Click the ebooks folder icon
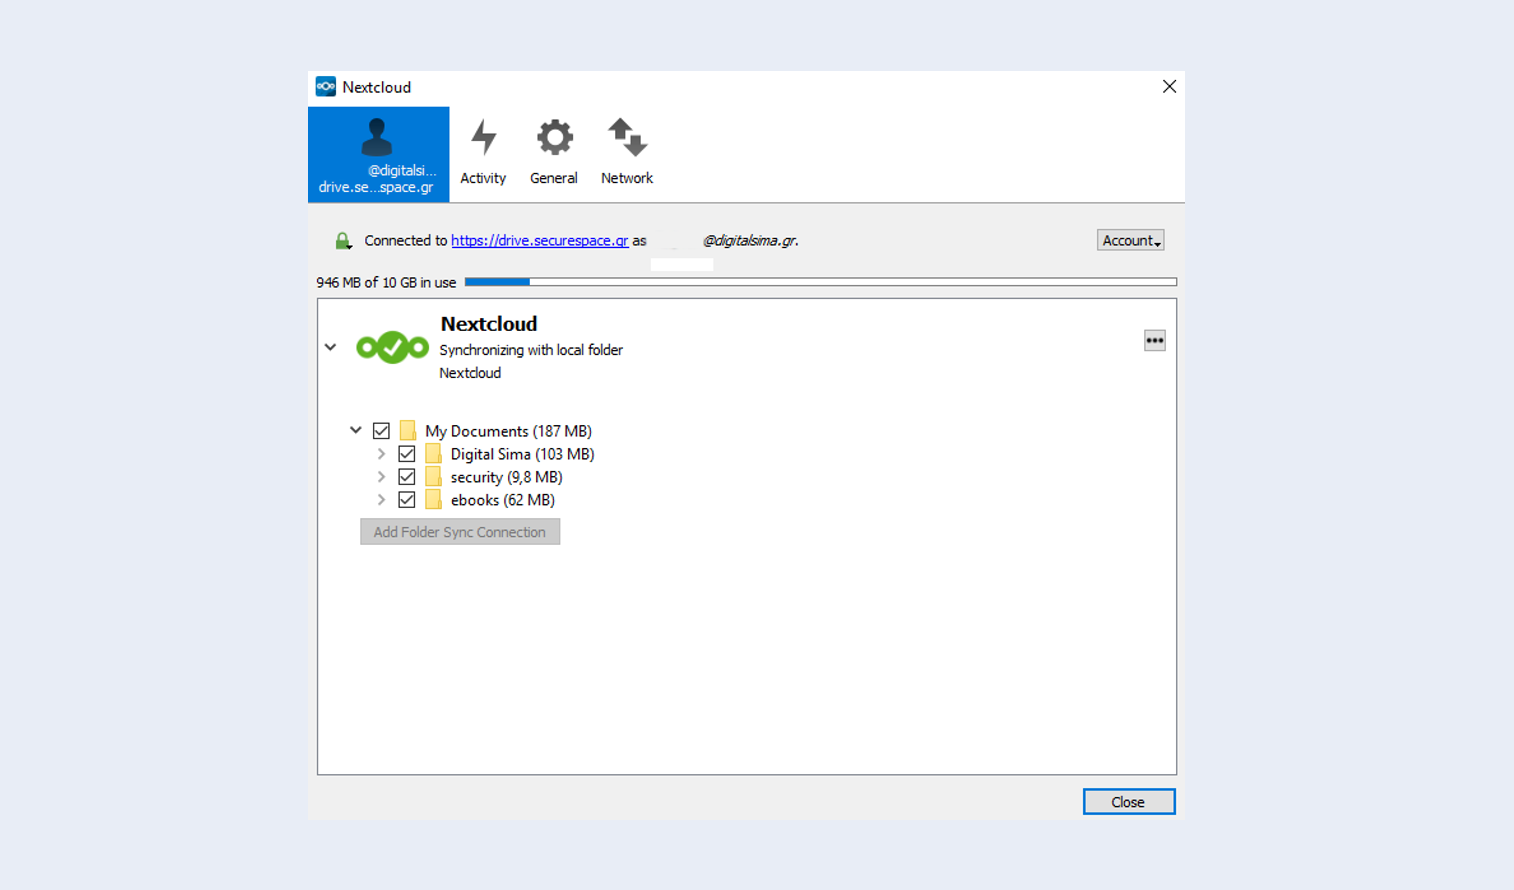1514x890 pixels. coord(433,500)
